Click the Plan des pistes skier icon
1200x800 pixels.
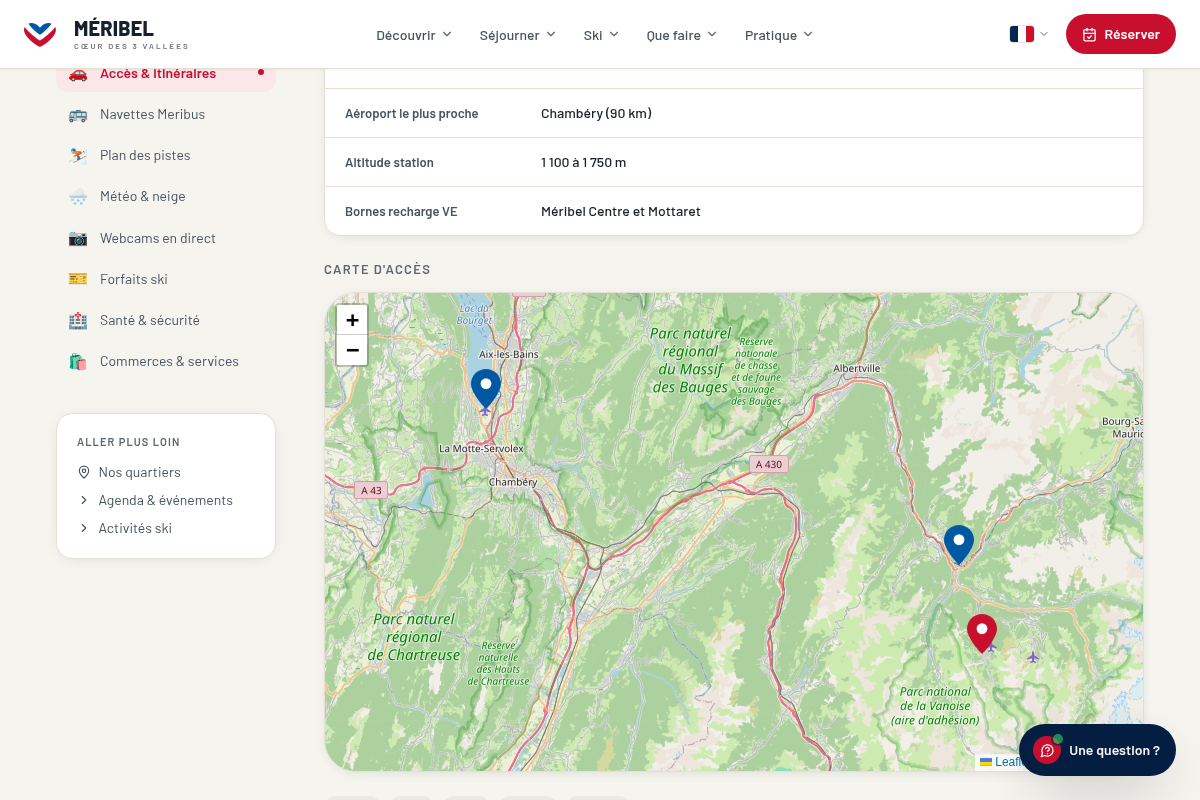tap(78, 156)
